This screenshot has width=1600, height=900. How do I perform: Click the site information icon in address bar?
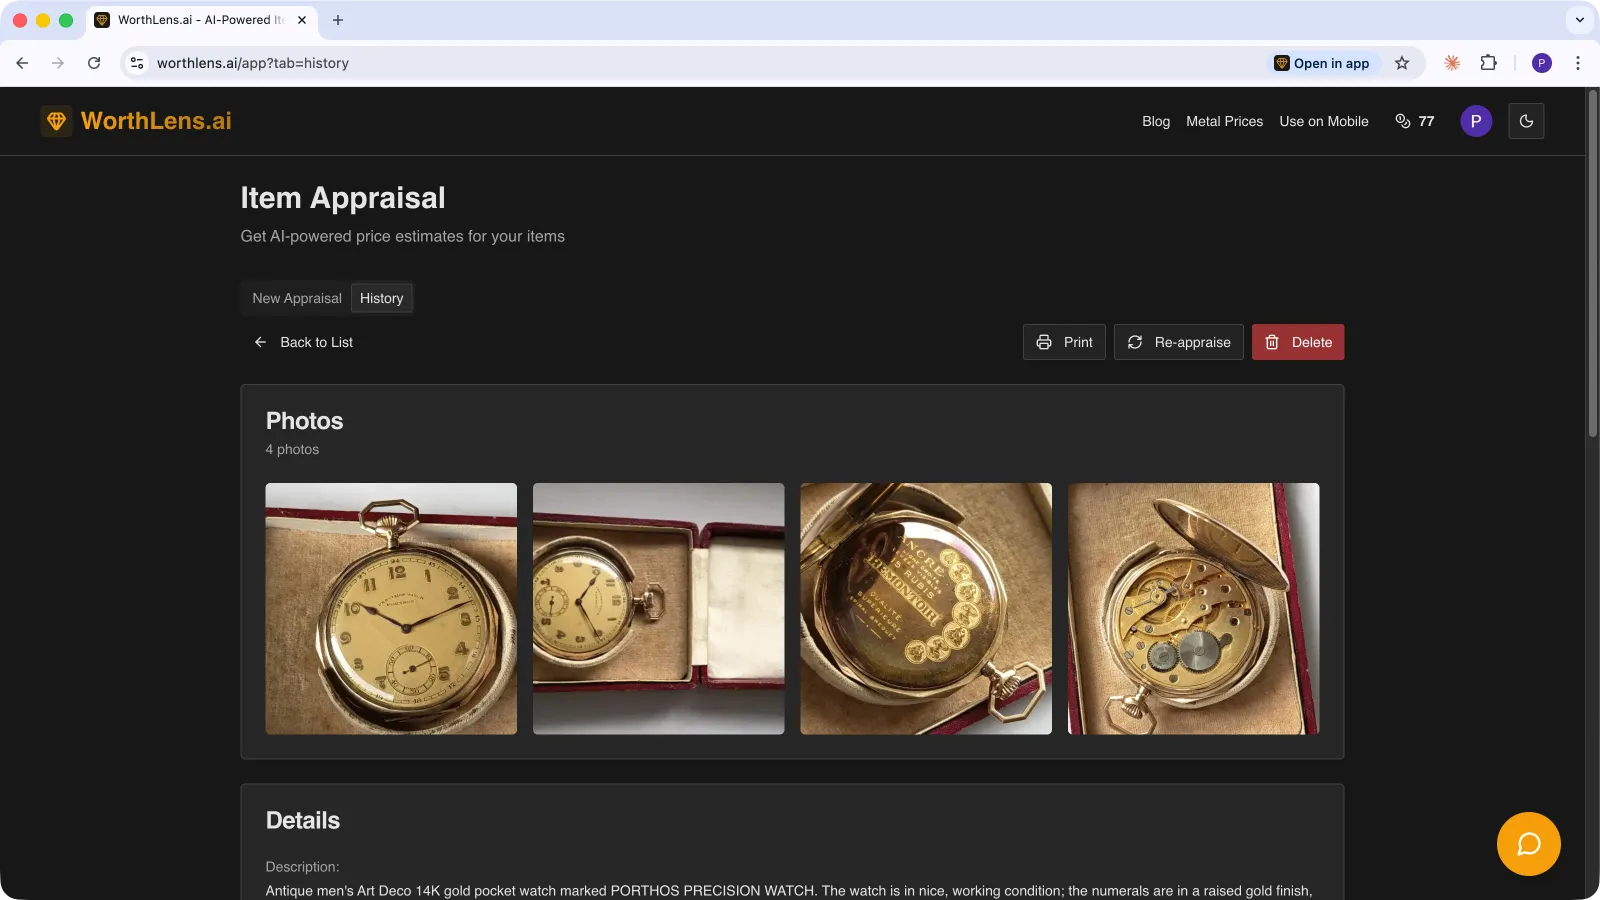pos(137,63)
